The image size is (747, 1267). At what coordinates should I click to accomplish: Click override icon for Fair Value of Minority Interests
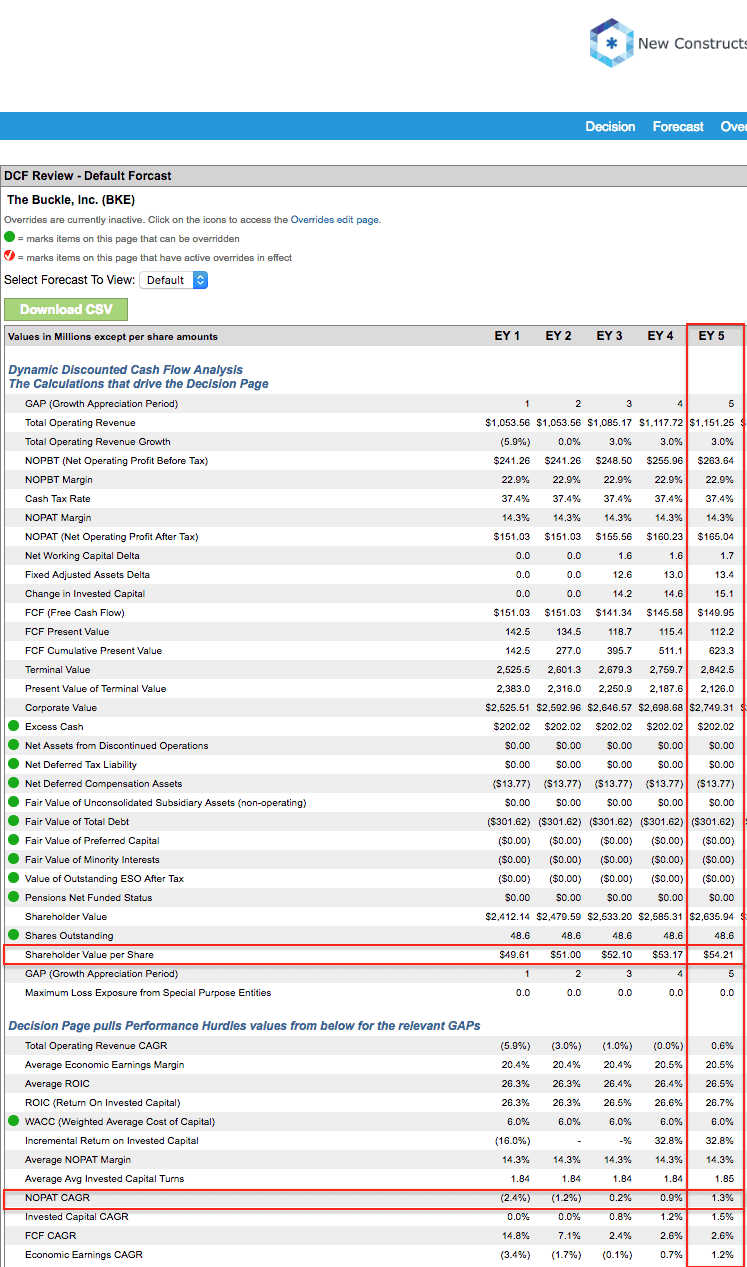pyautogui.click(x=13, y=859)
